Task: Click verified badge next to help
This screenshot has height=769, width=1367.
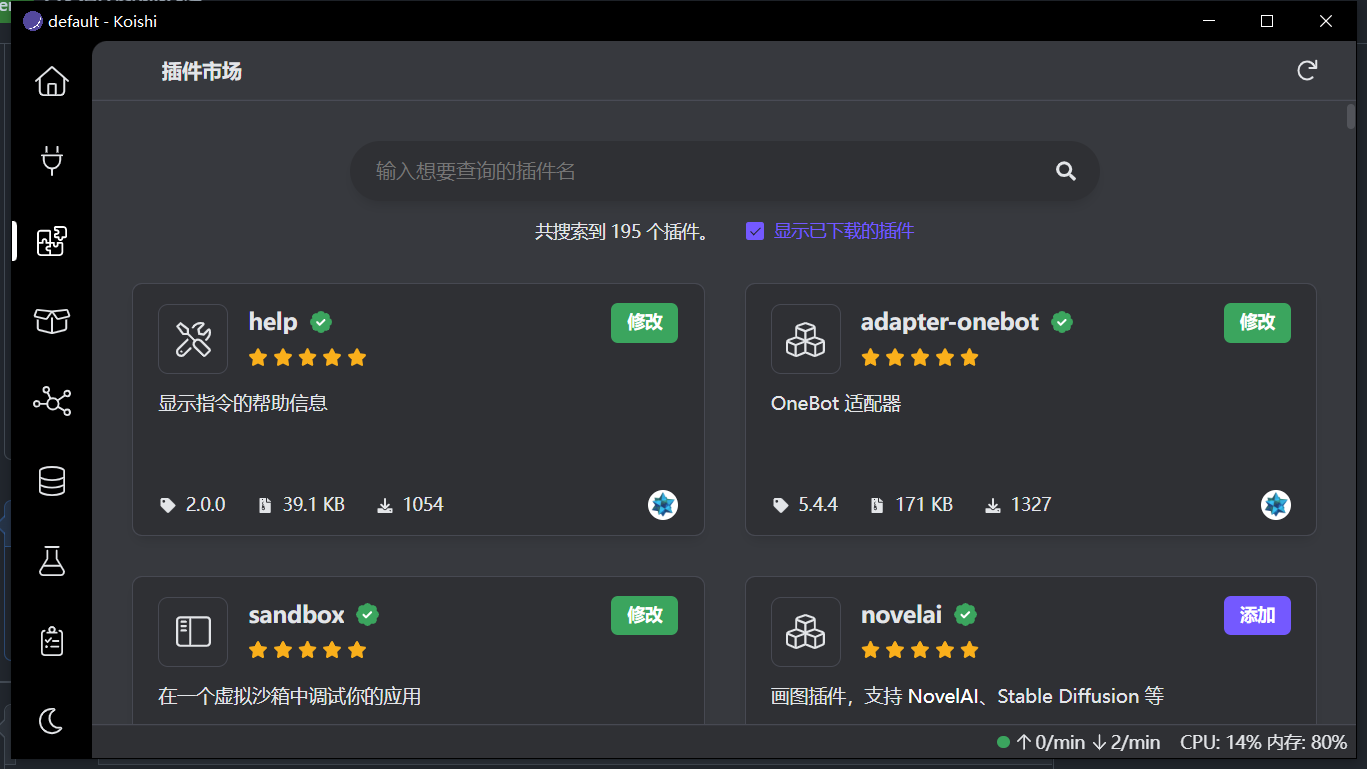Action: coord(321,322)
